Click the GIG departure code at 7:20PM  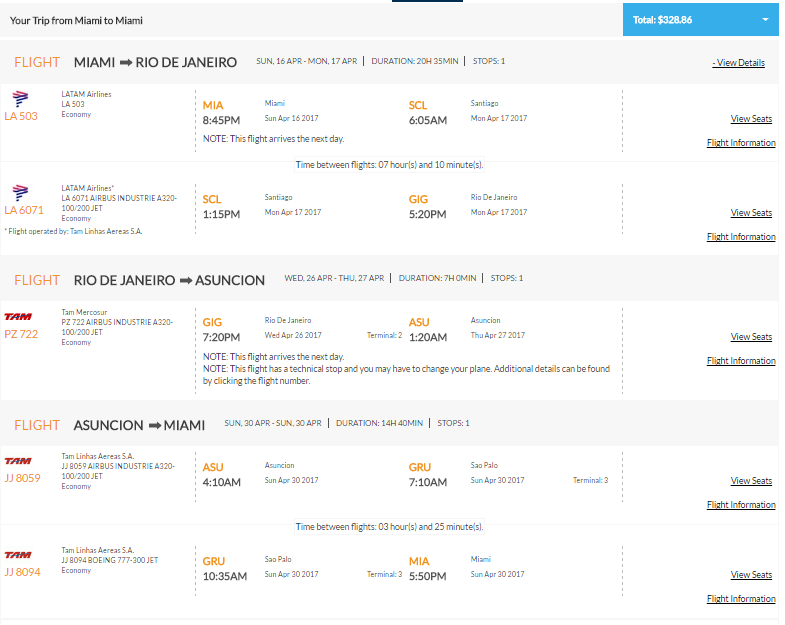pos(212,323)
